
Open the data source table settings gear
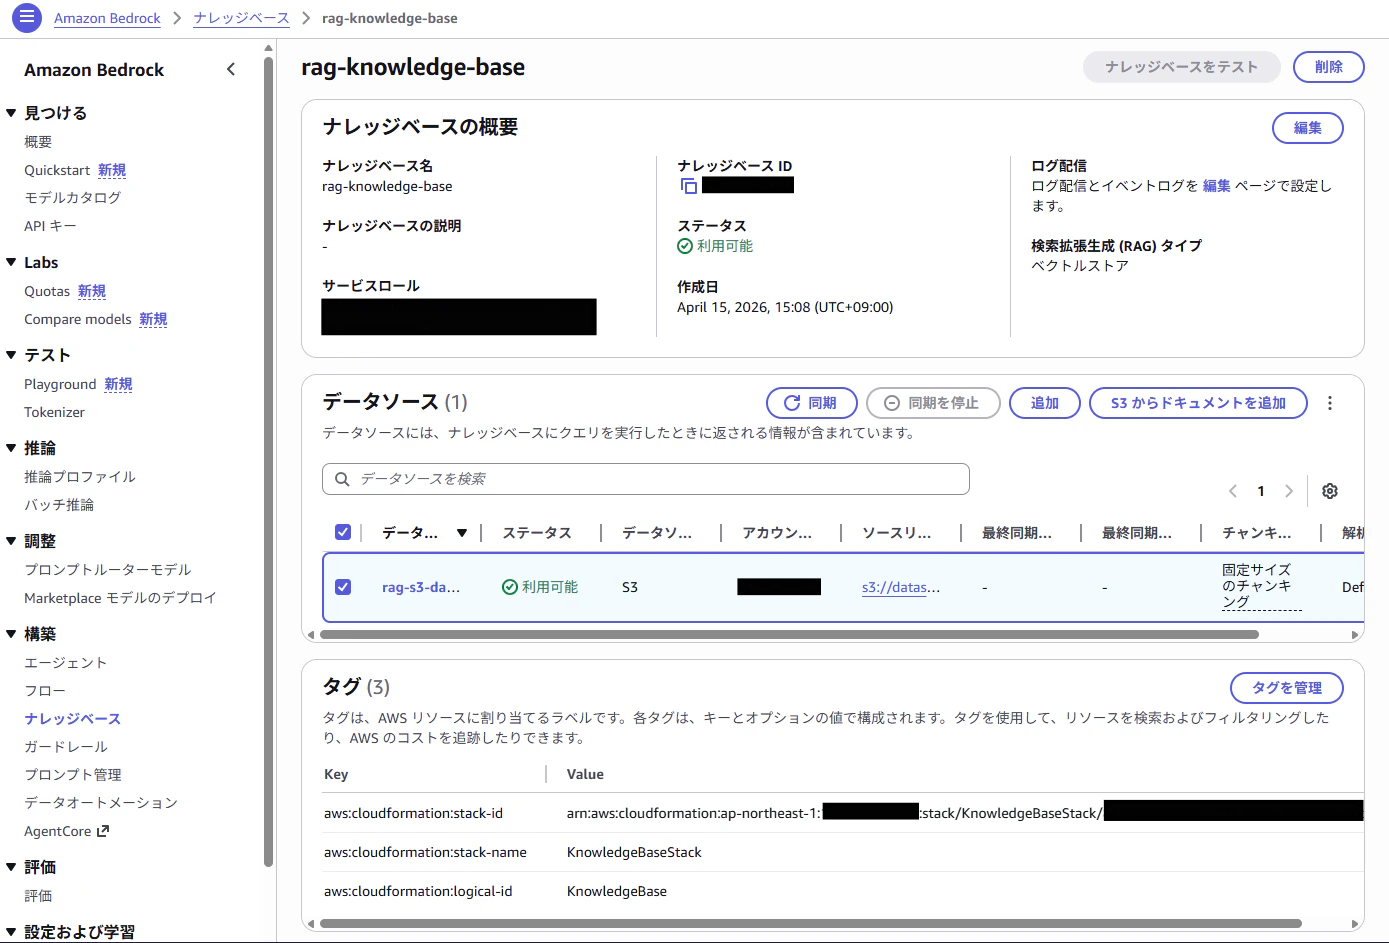(1330, 491)
